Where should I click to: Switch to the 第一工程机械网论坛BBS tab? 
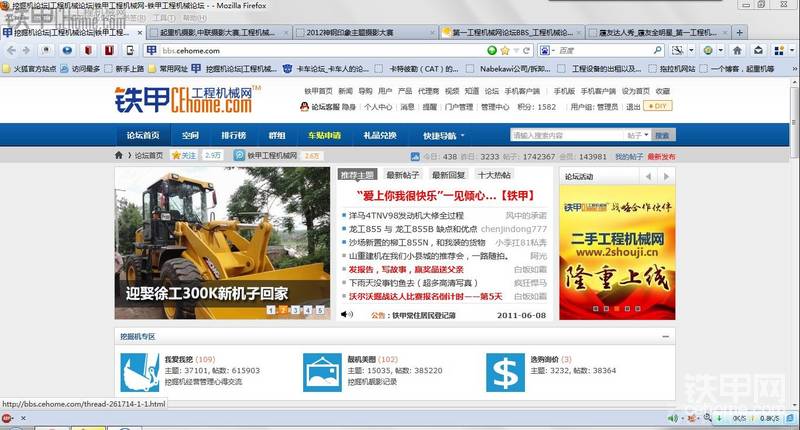512,33
